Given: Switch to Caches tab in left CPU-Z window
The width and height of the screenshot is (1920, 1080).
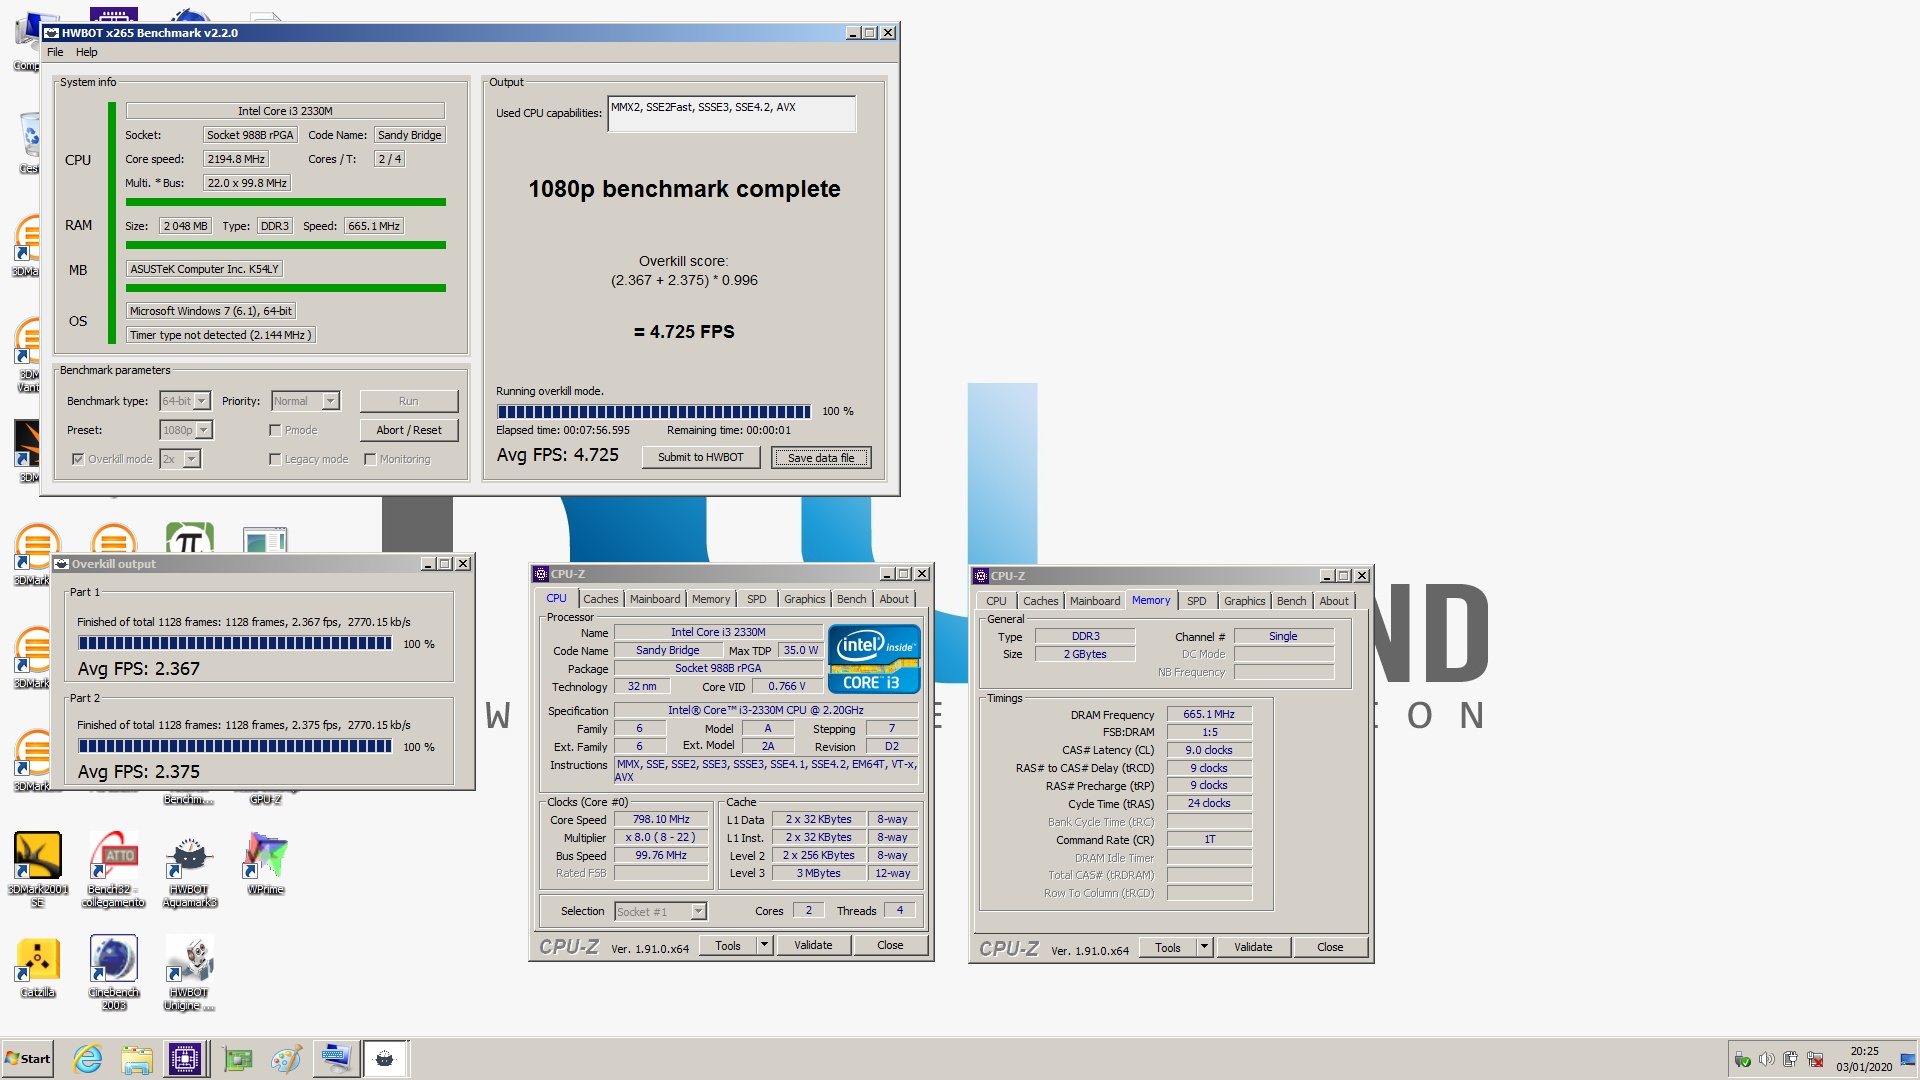Looking at the screenshot, I should coord(601,599).
